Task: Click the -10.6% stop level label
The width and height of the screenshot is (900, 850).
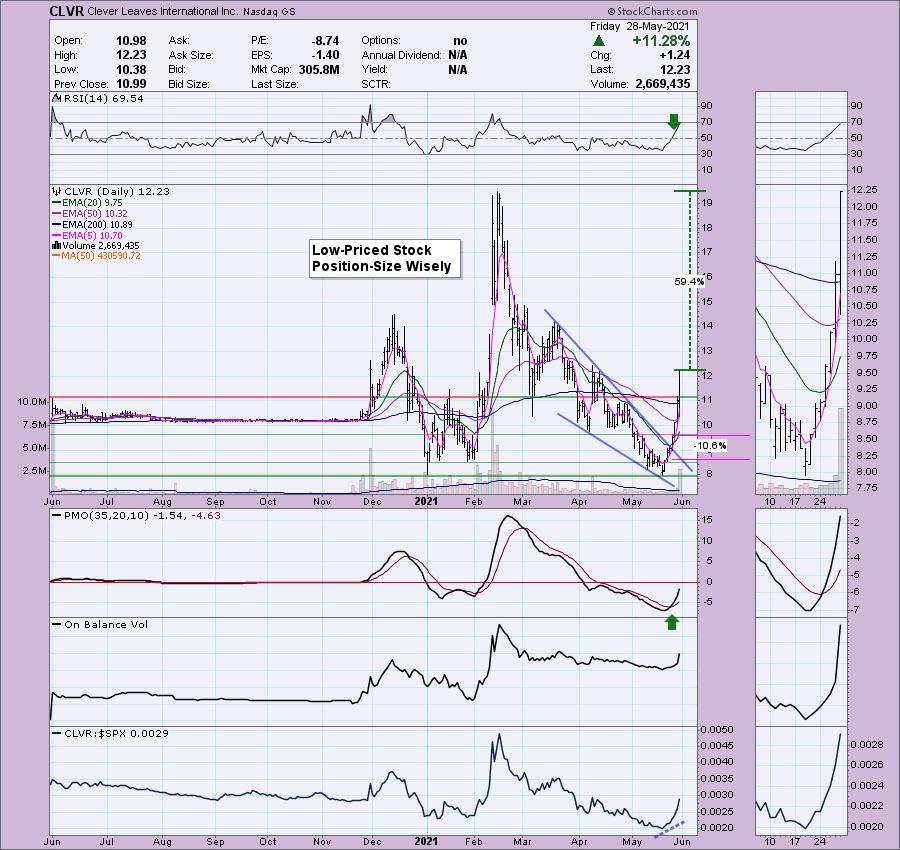Action: click(710, 445)
